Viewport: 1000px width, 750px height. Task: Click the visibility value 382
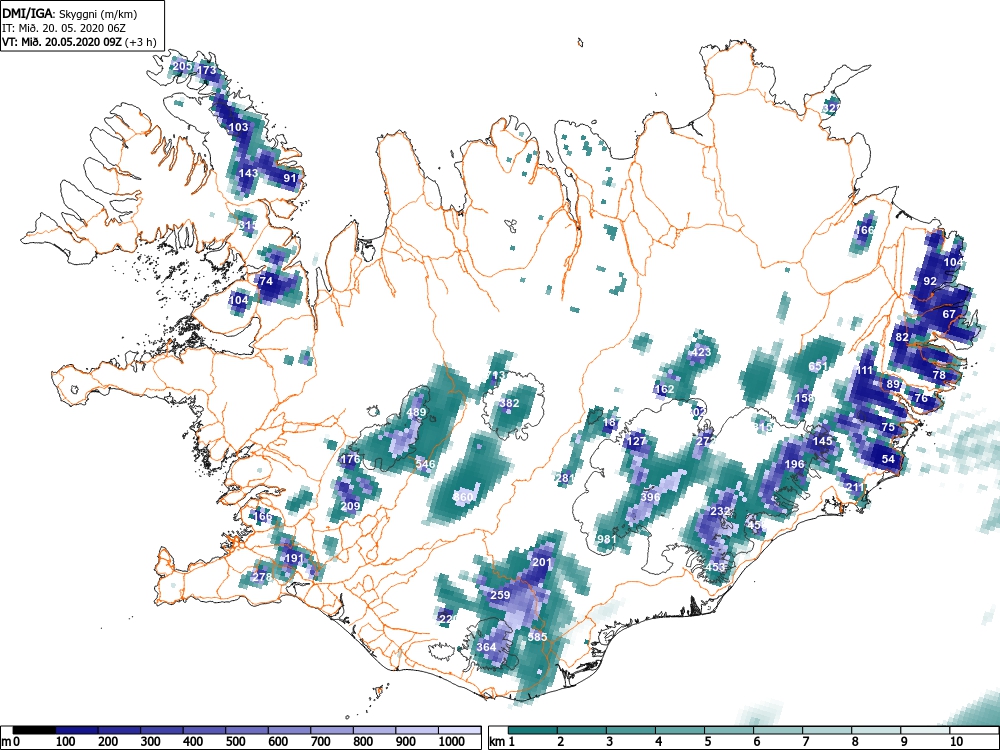click(509, 403)
